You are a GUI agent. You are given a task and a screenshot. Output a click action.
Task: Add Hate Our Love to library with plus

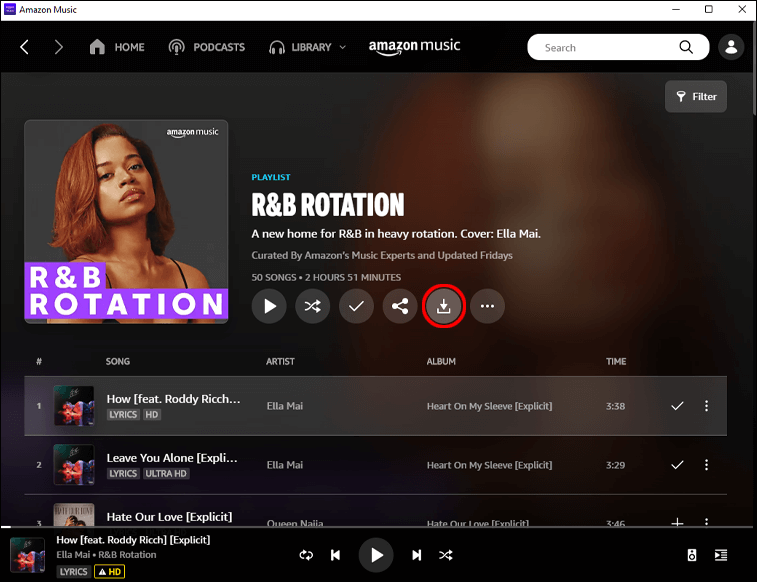(677, 522)
